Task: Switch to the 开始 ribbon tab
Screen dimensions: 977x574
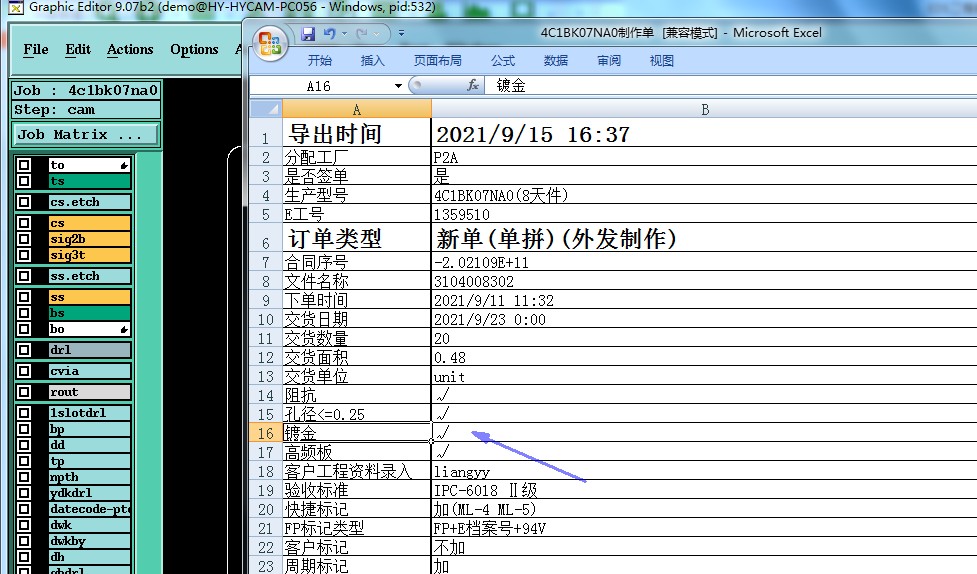Action: [x=320, y=60]
